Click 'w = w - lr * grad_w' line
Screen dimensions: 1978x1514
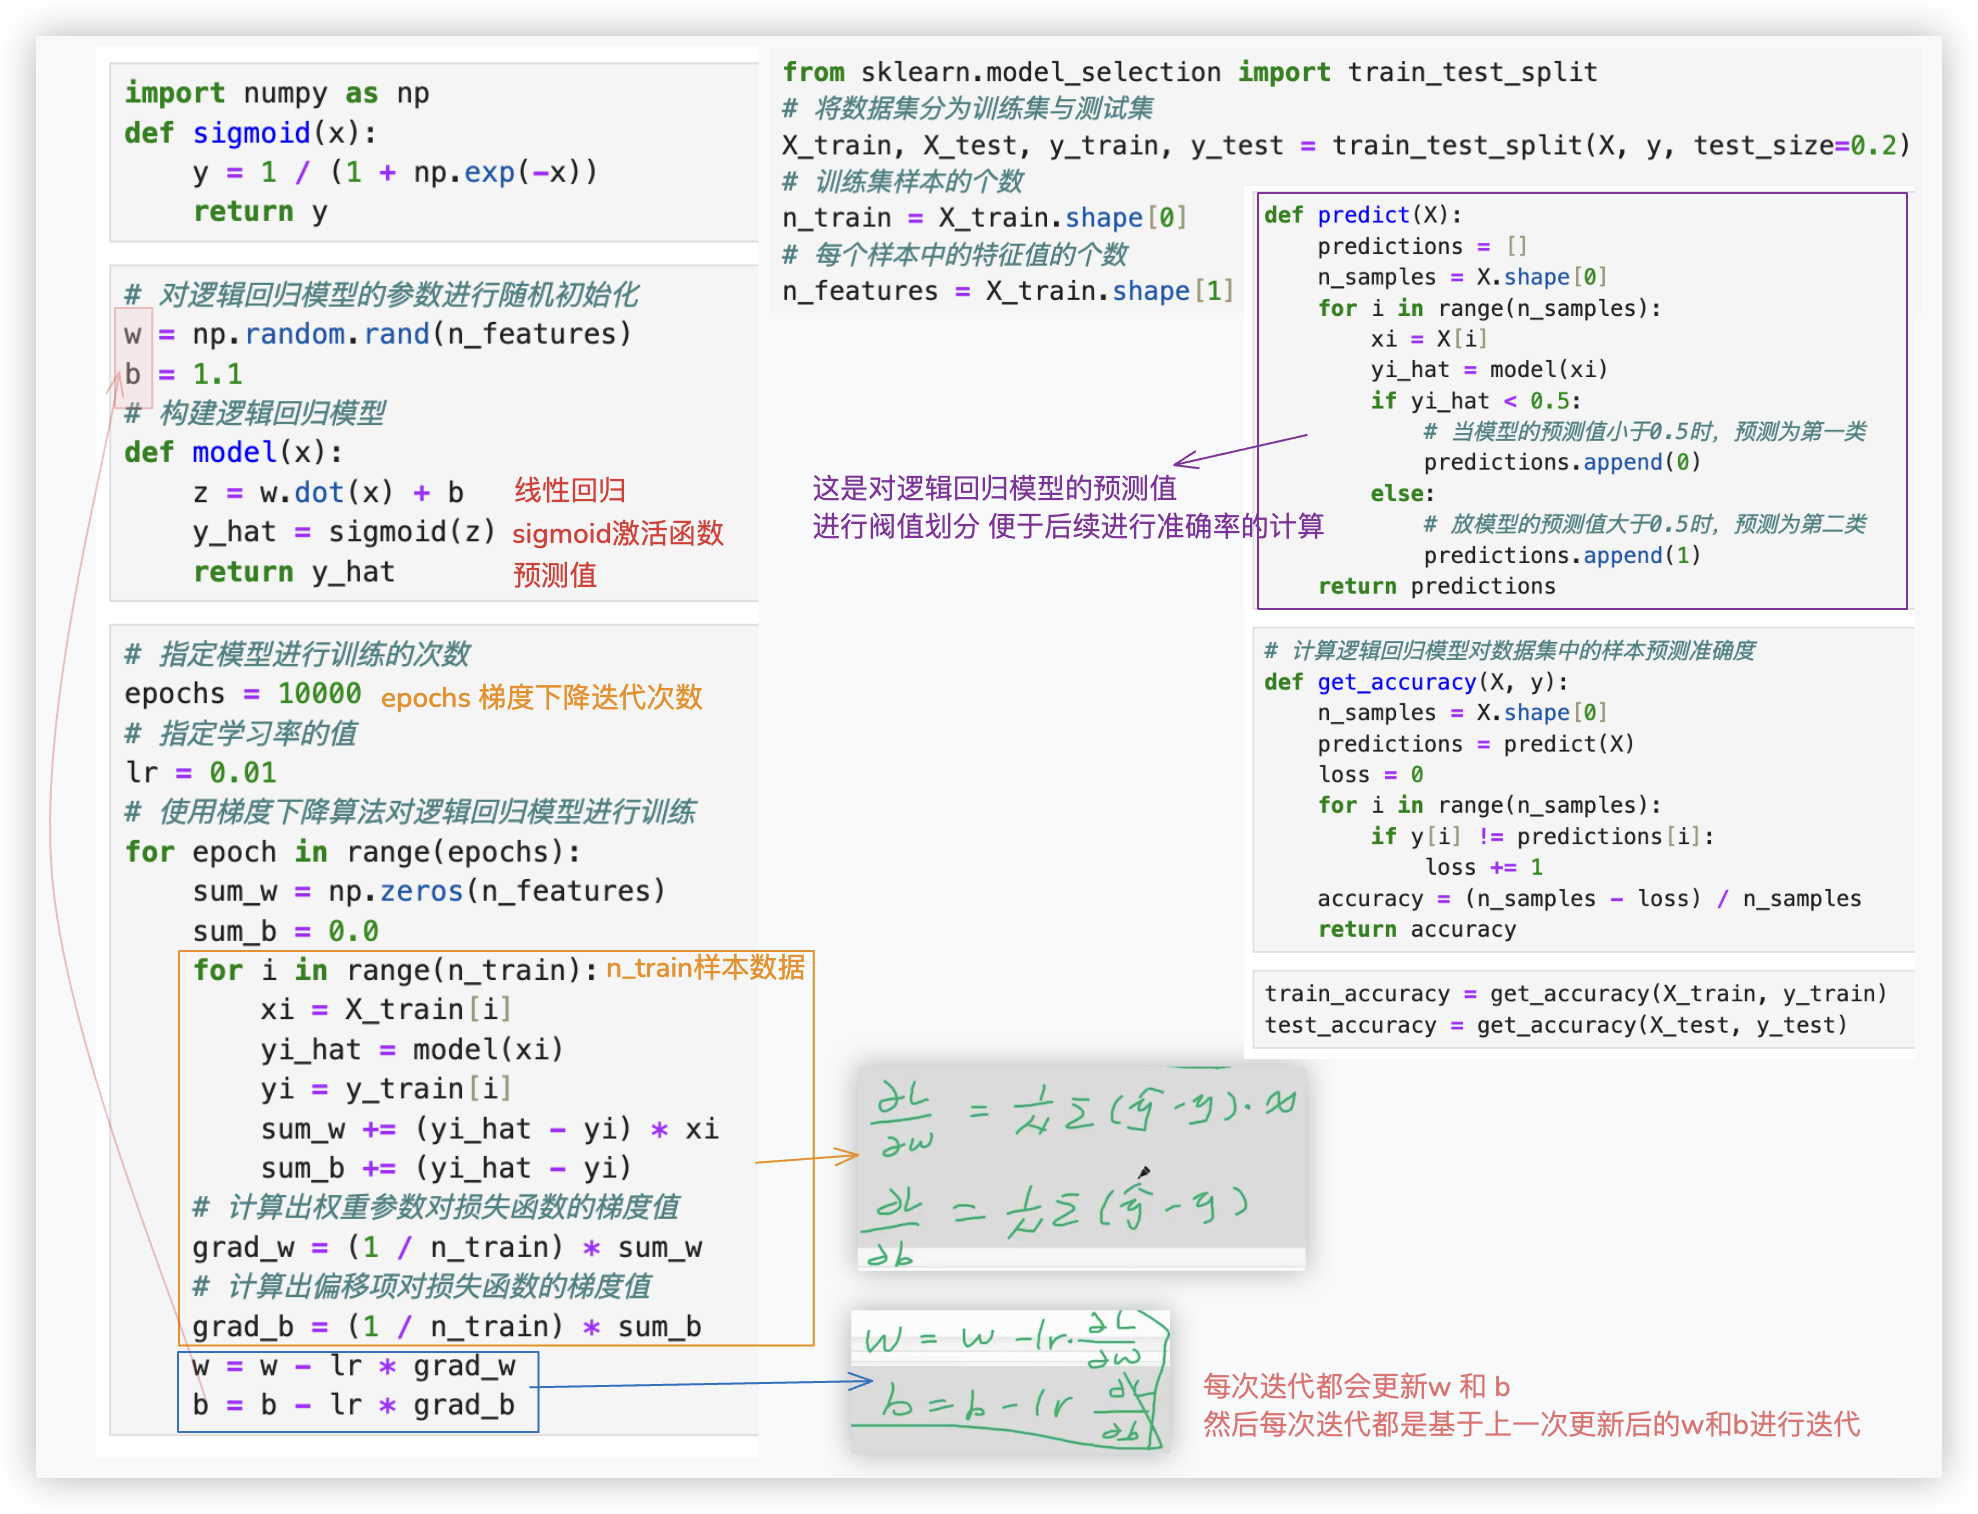pos(354,1366)
